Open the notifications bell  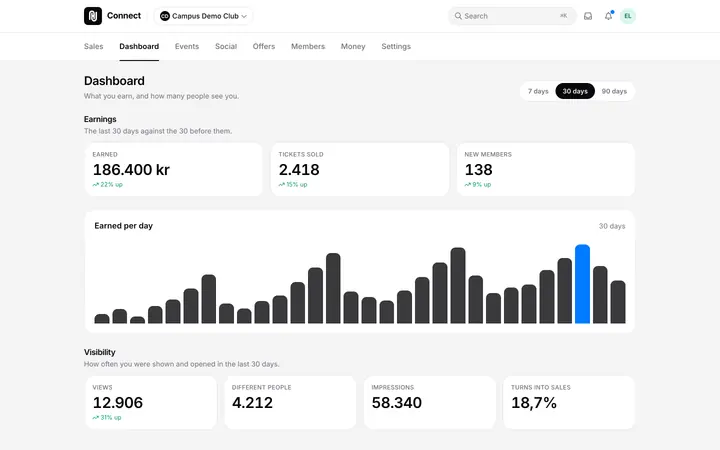tap(608, 16)
